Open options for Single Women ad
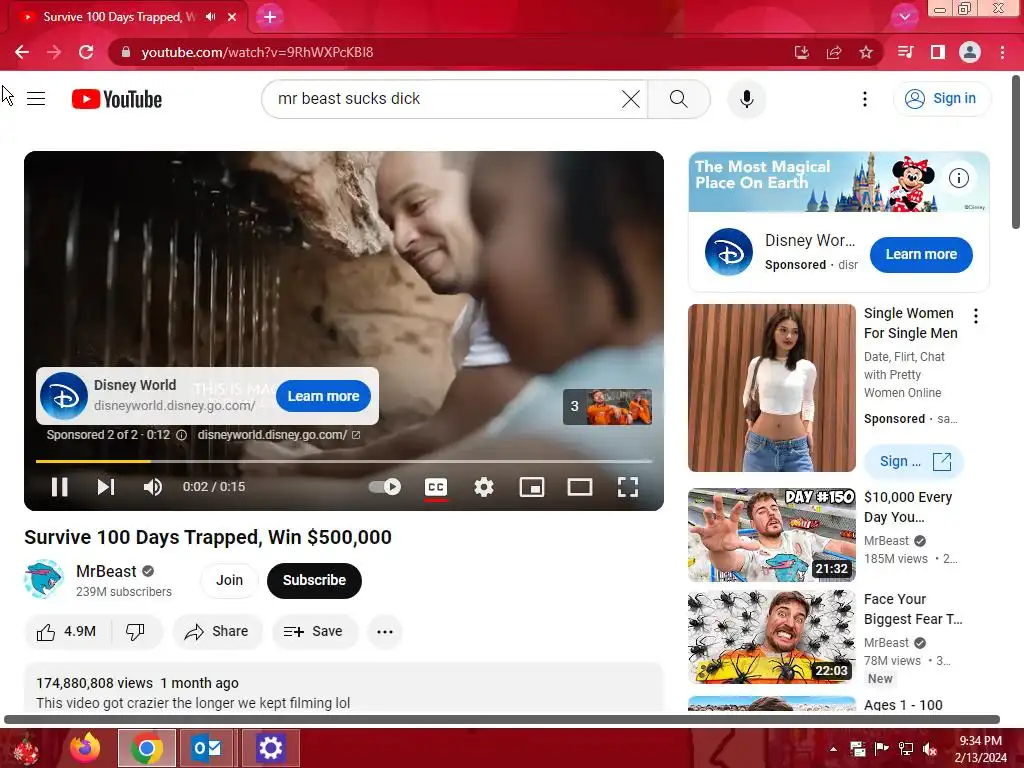This screenshot has width=1024, height=768. click(x=976, y=316)
